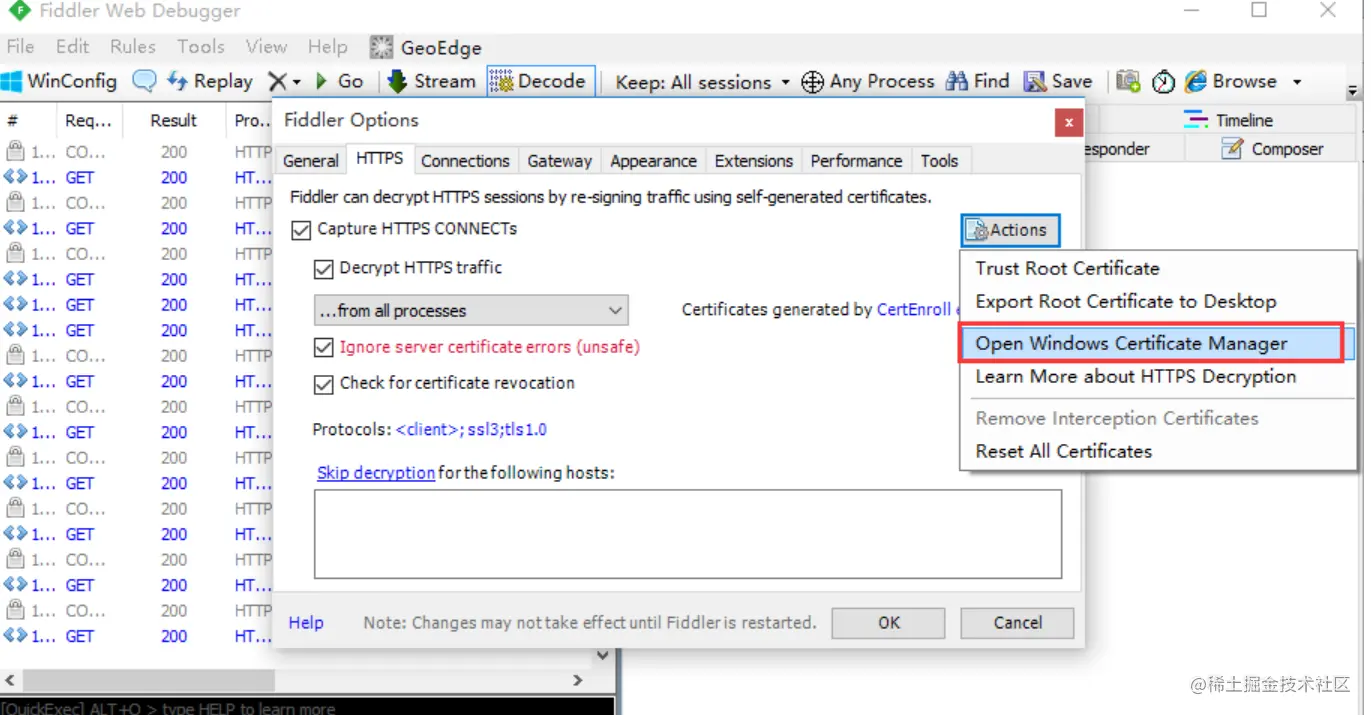The width and height of the screenshot is (1371, 715).
Task: Click the OK button
Action: tap(889, 623)
